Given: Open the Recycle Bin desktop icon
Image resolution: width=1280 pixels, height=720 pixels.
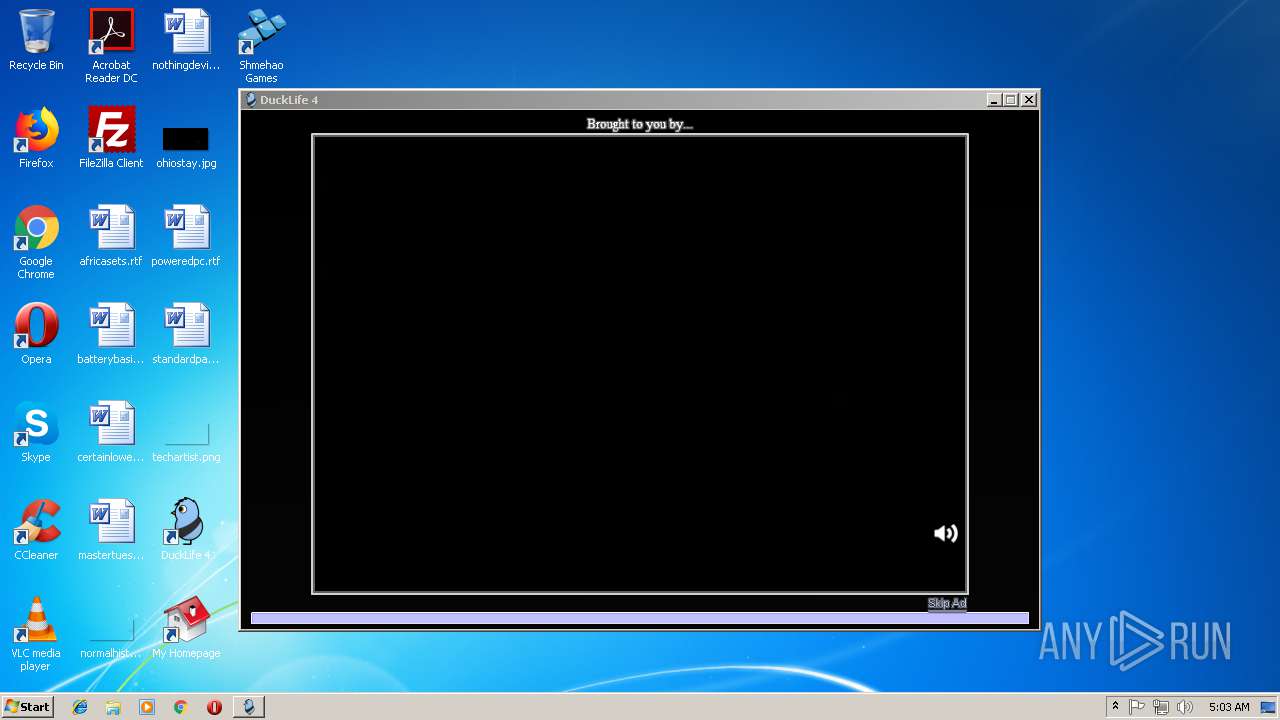Looking at the screenshot, I should coord(36,41).
